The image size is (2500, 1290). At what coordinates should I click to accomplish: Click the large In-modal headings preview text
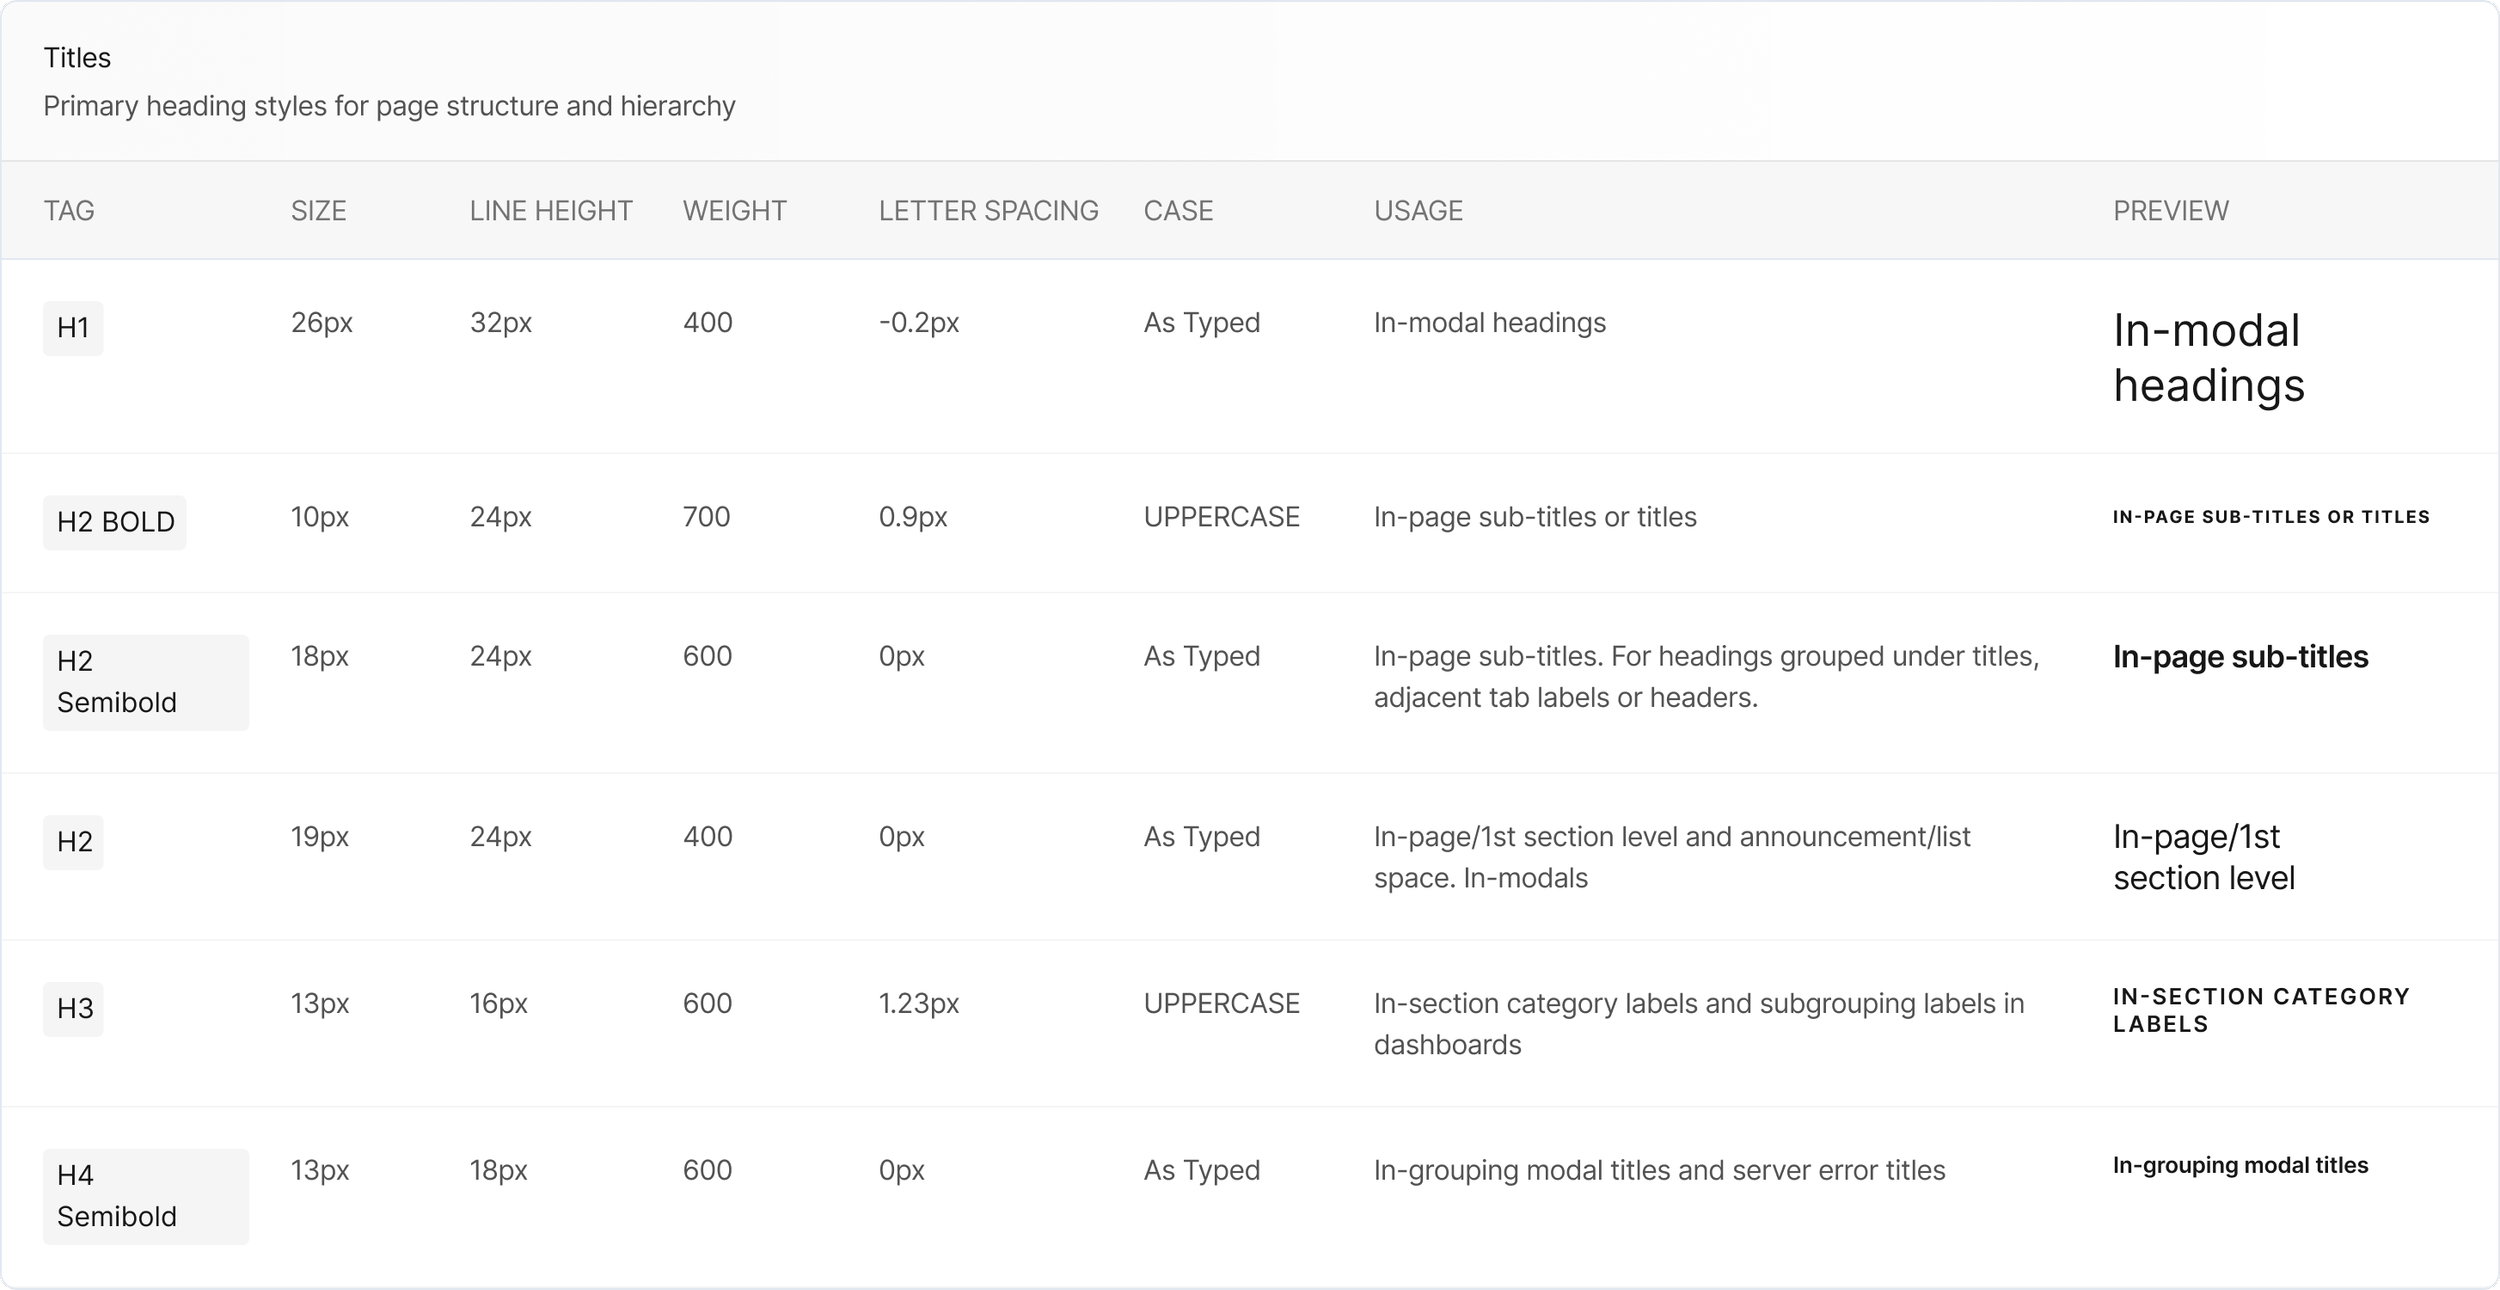click(2208, 358)
